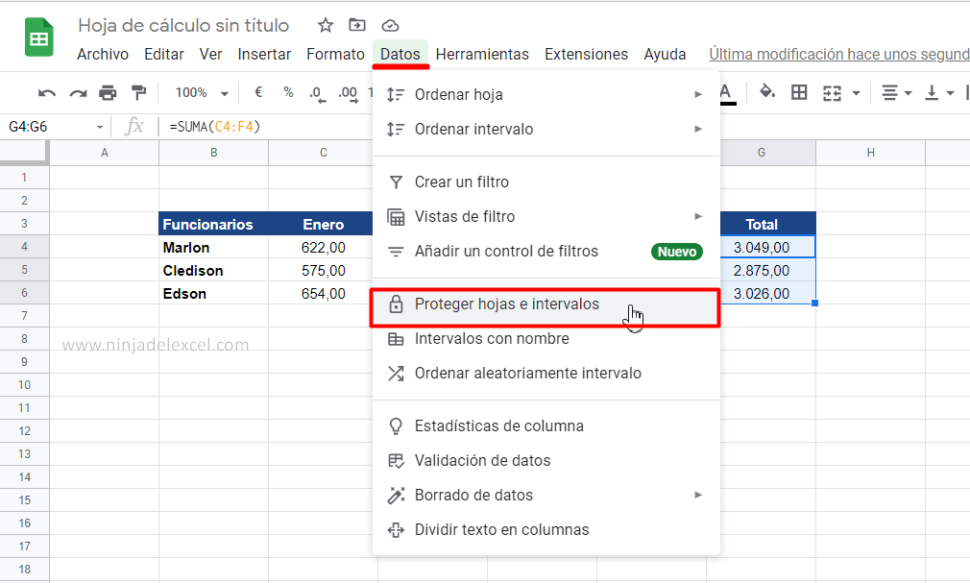Expand the cell name box dropdown

pyautogui.click(x=100, y=127)
